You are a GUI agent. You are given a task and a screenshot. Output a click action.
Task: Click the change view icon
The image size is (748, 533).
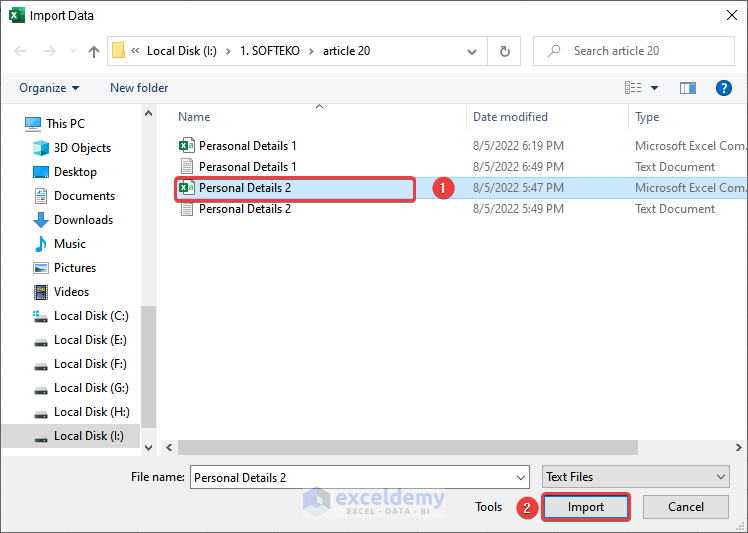point(633,88)
